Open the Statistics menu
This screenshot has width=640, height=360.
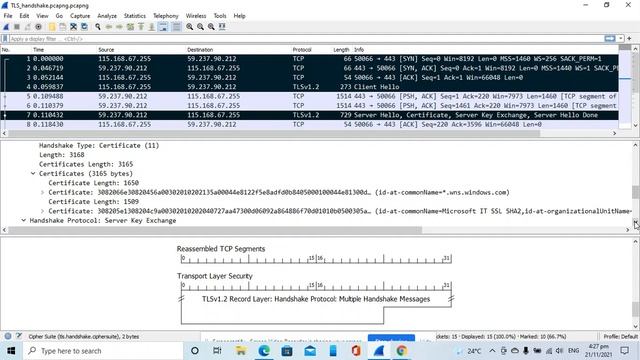pos(135,16)
